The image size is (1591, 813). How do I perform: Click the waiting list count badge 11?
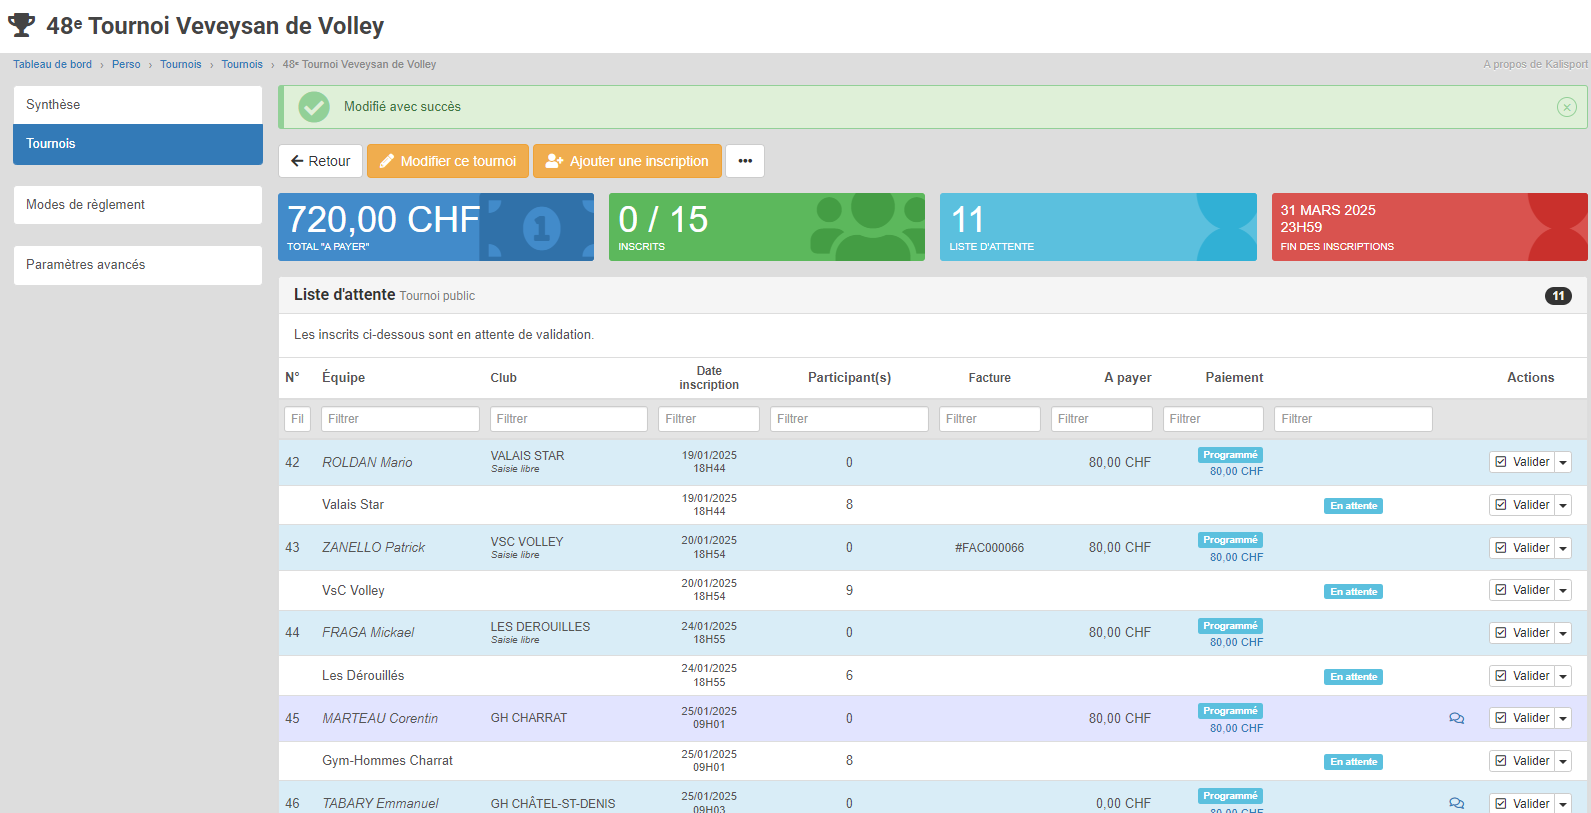[1558, 296]
